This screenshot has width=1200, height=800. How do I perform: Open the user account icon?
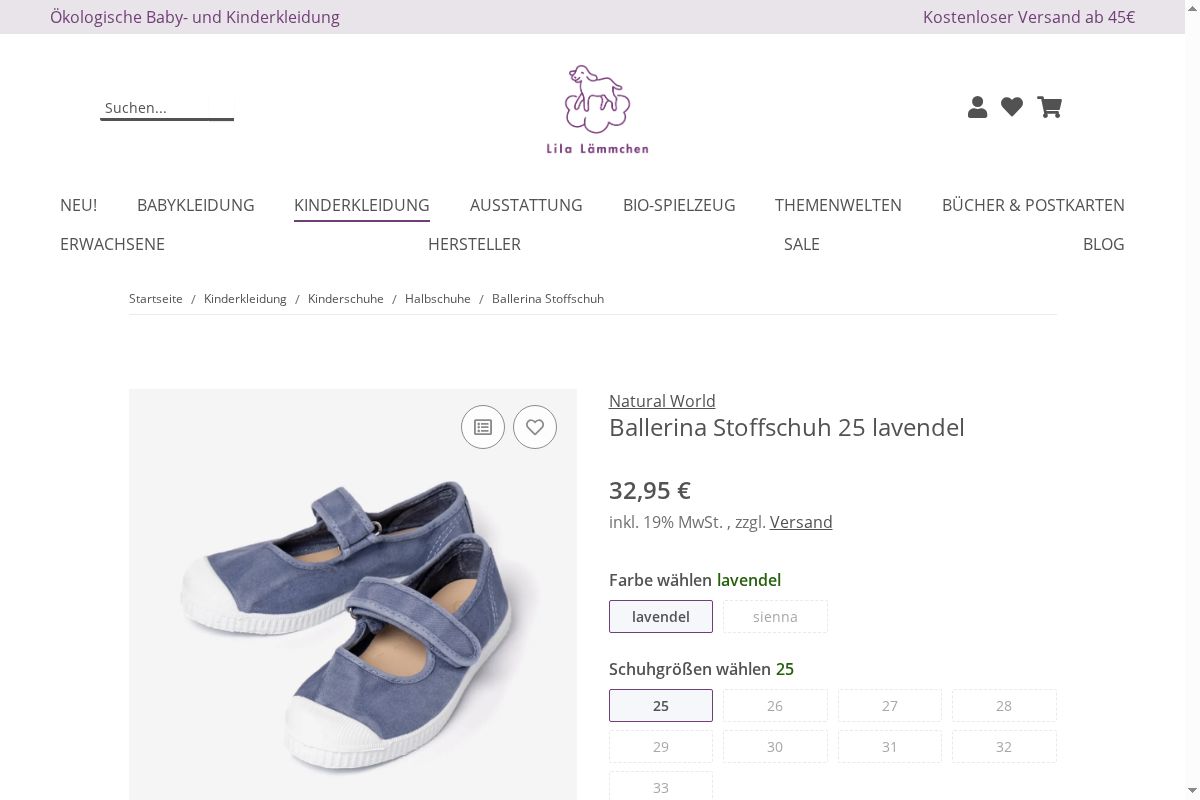point(977,107)
